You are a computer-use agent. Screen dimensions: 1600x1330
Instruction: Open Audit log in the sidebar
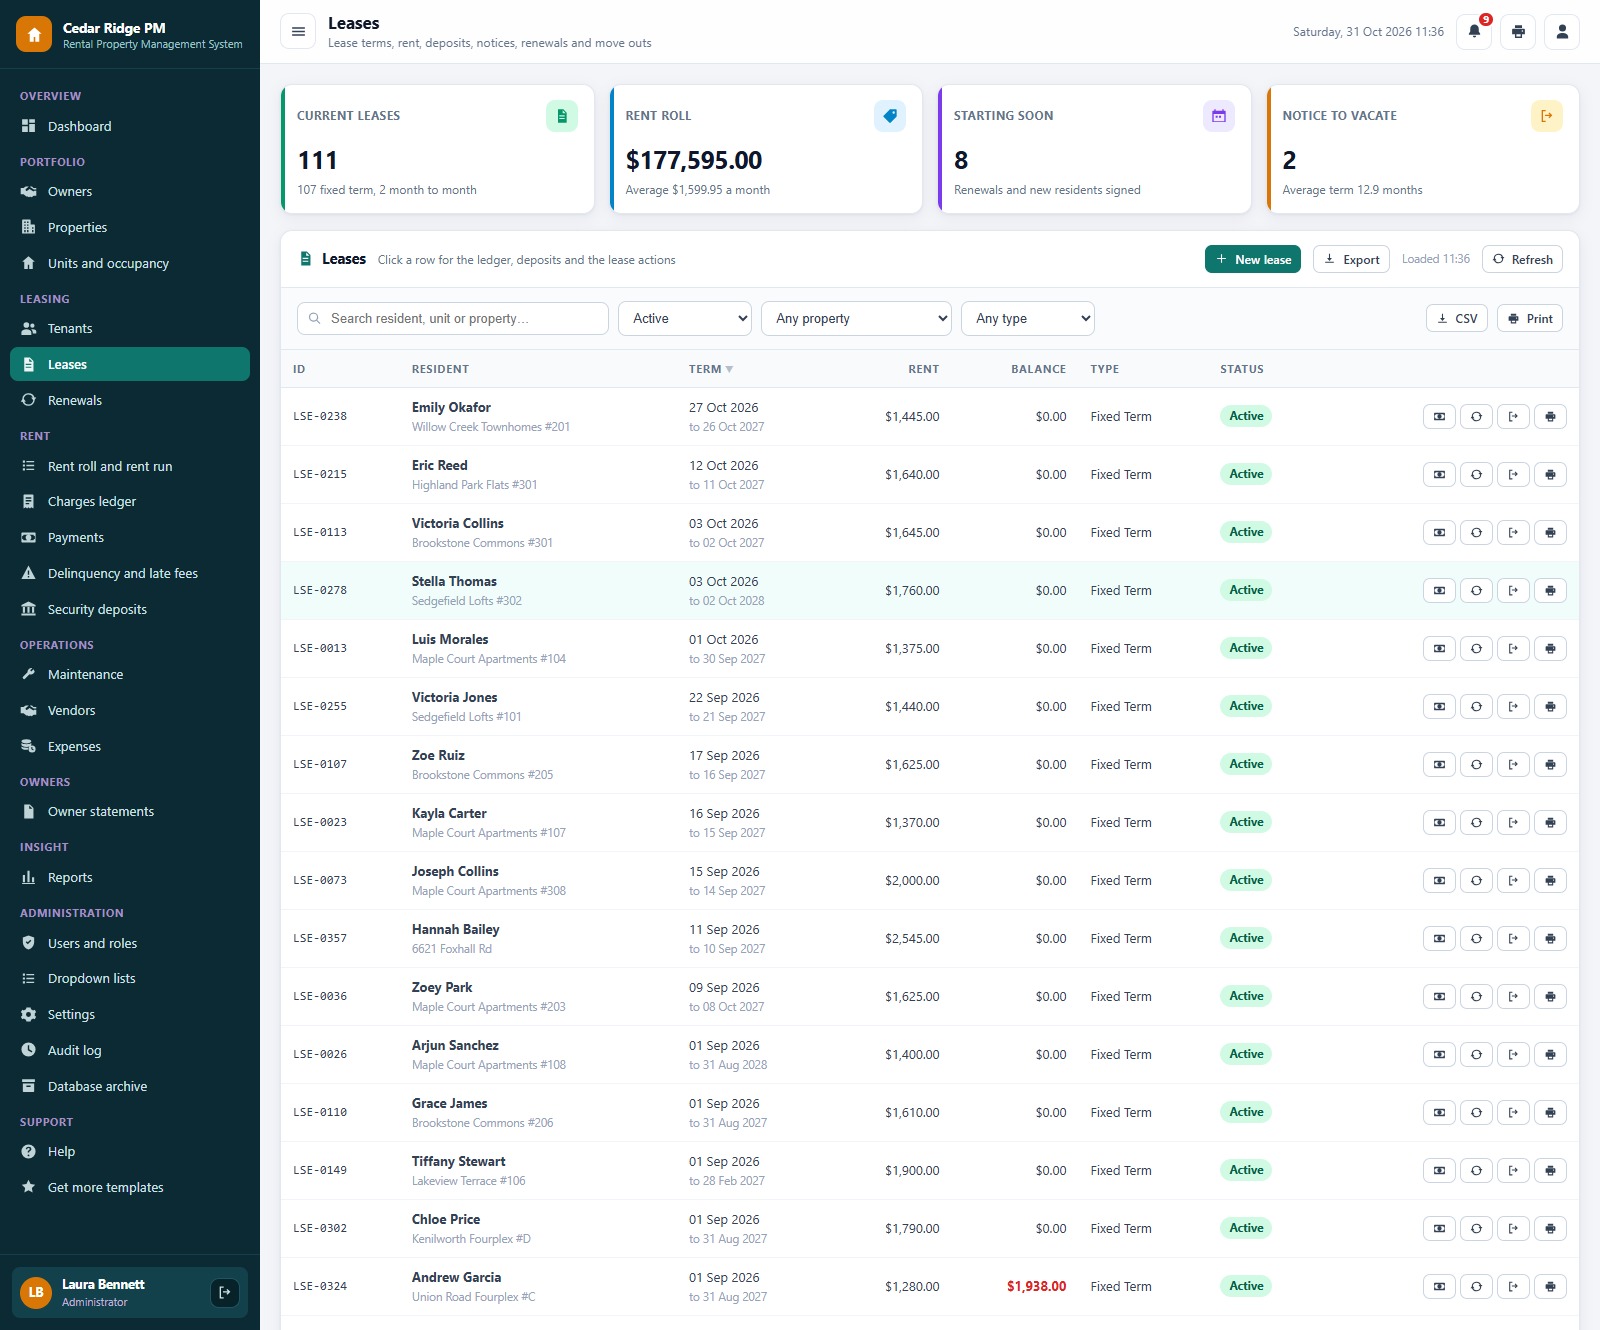(130, 1050)
